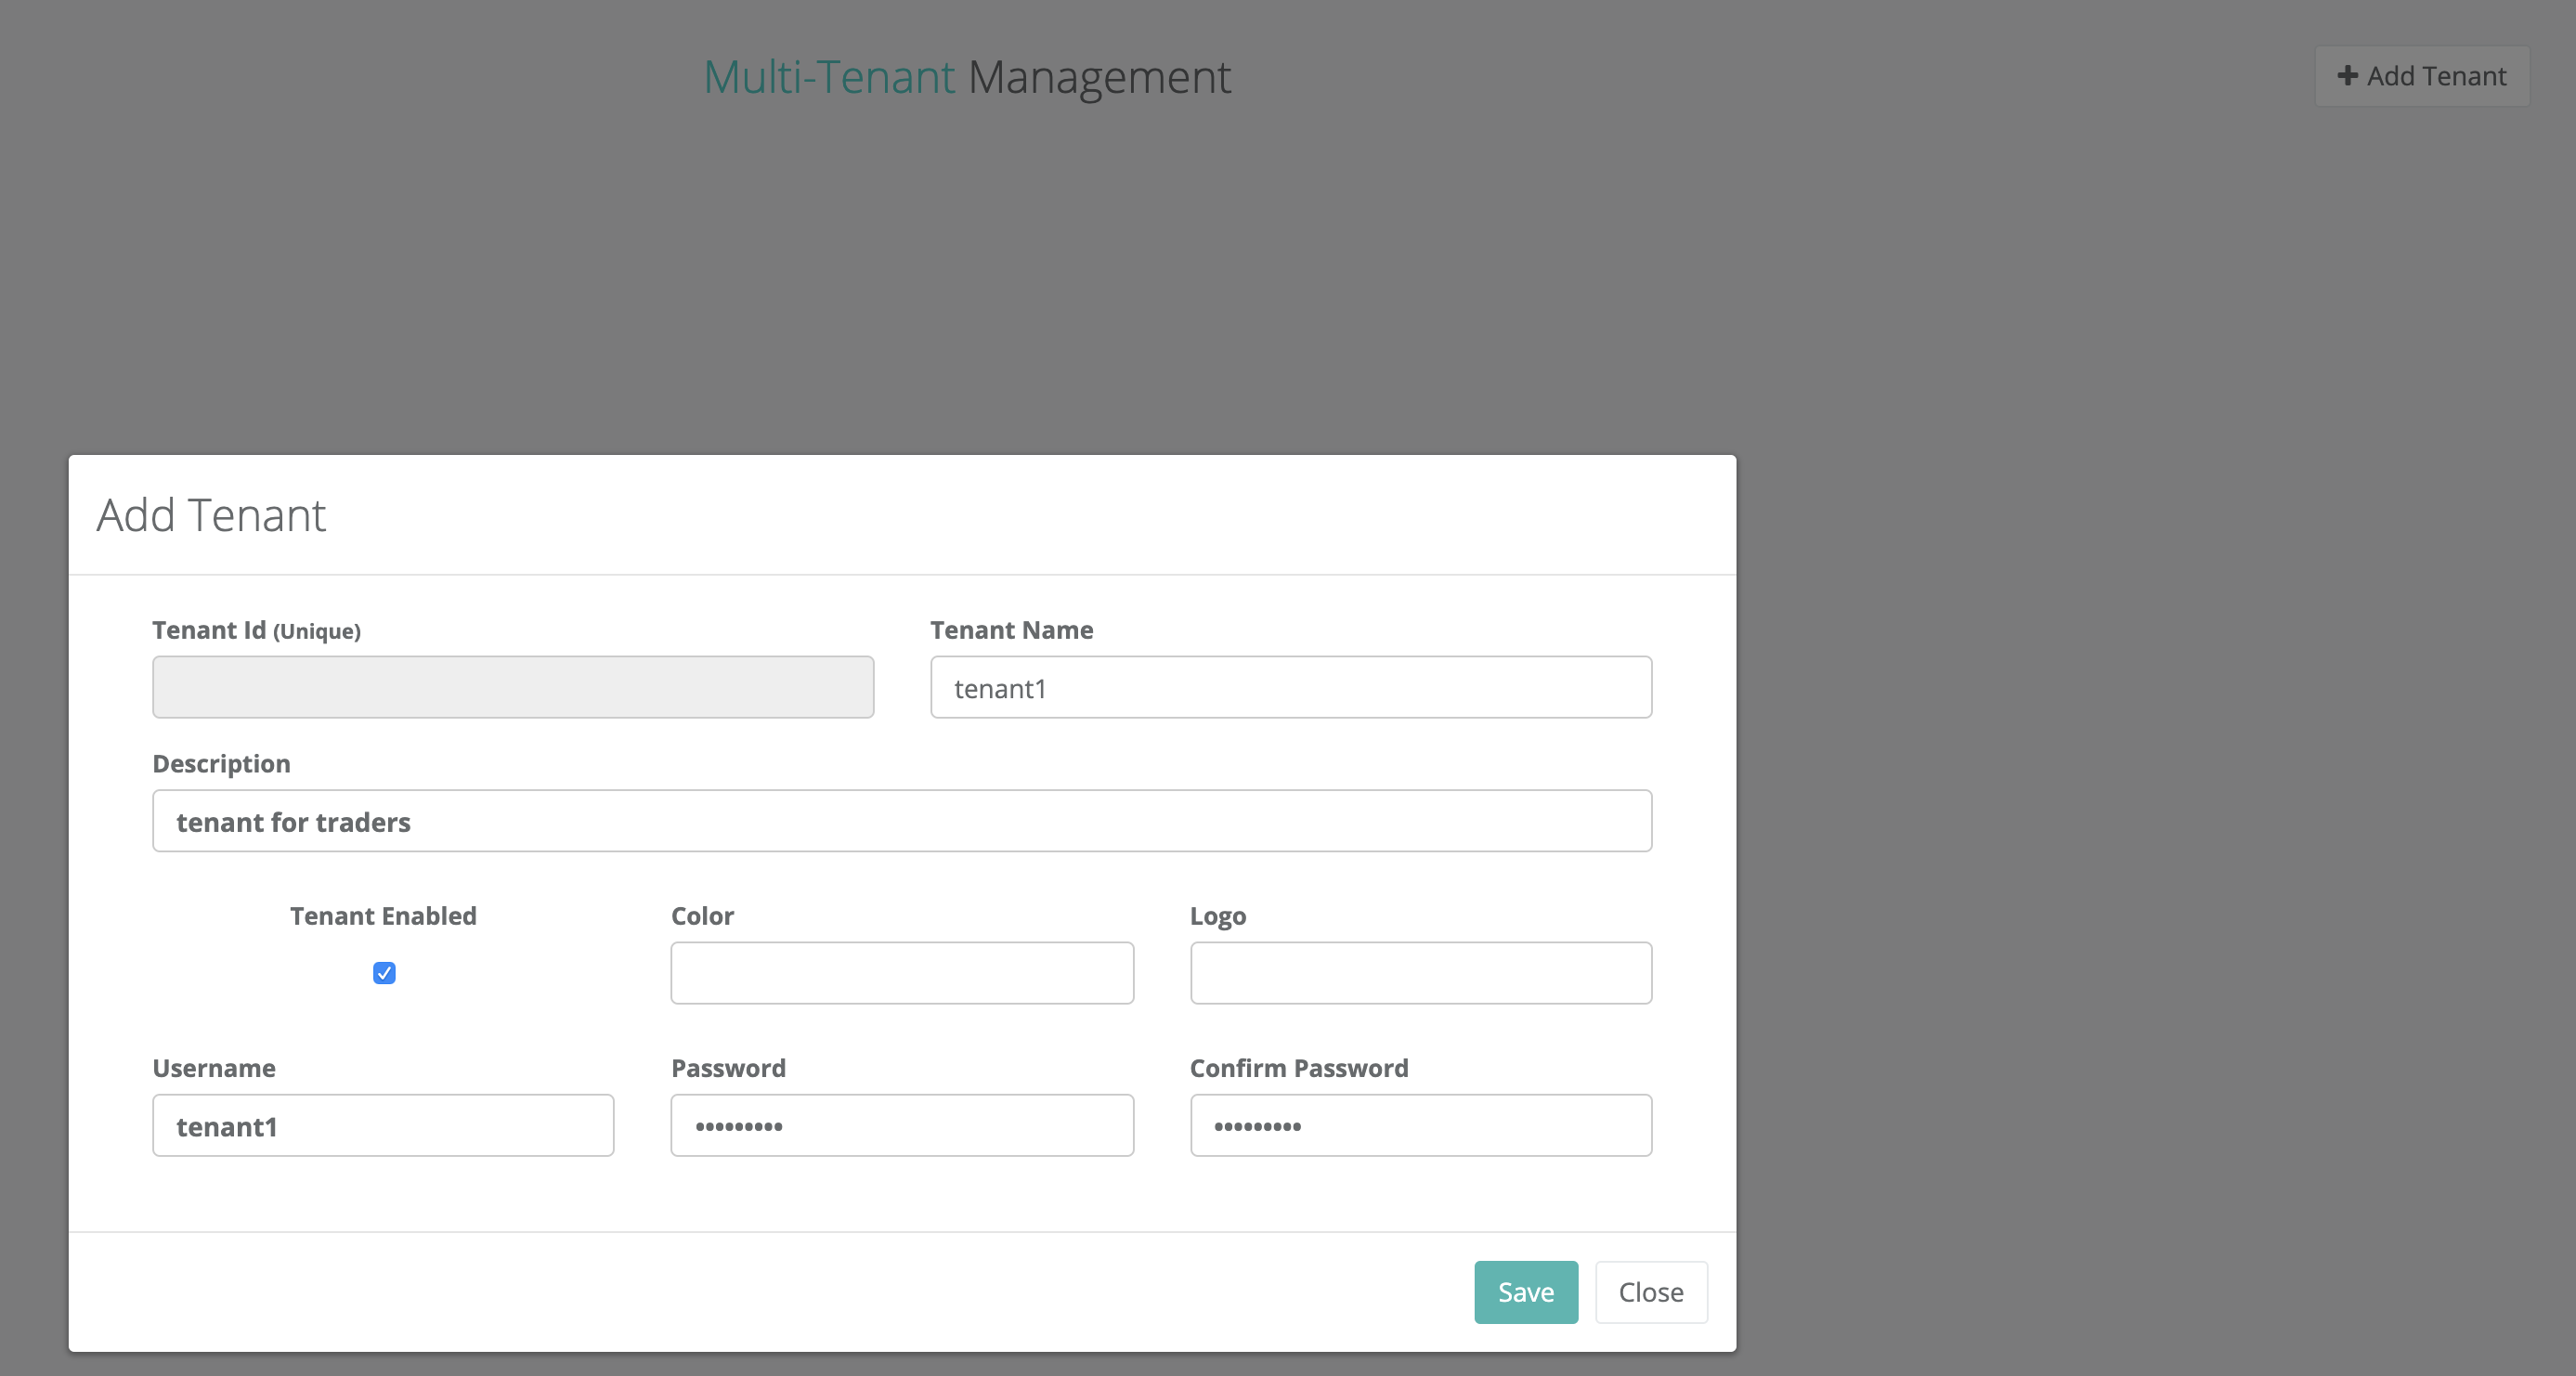Click the Confirm Password label
2576x1376 pixels.
pos(1298,1068)
